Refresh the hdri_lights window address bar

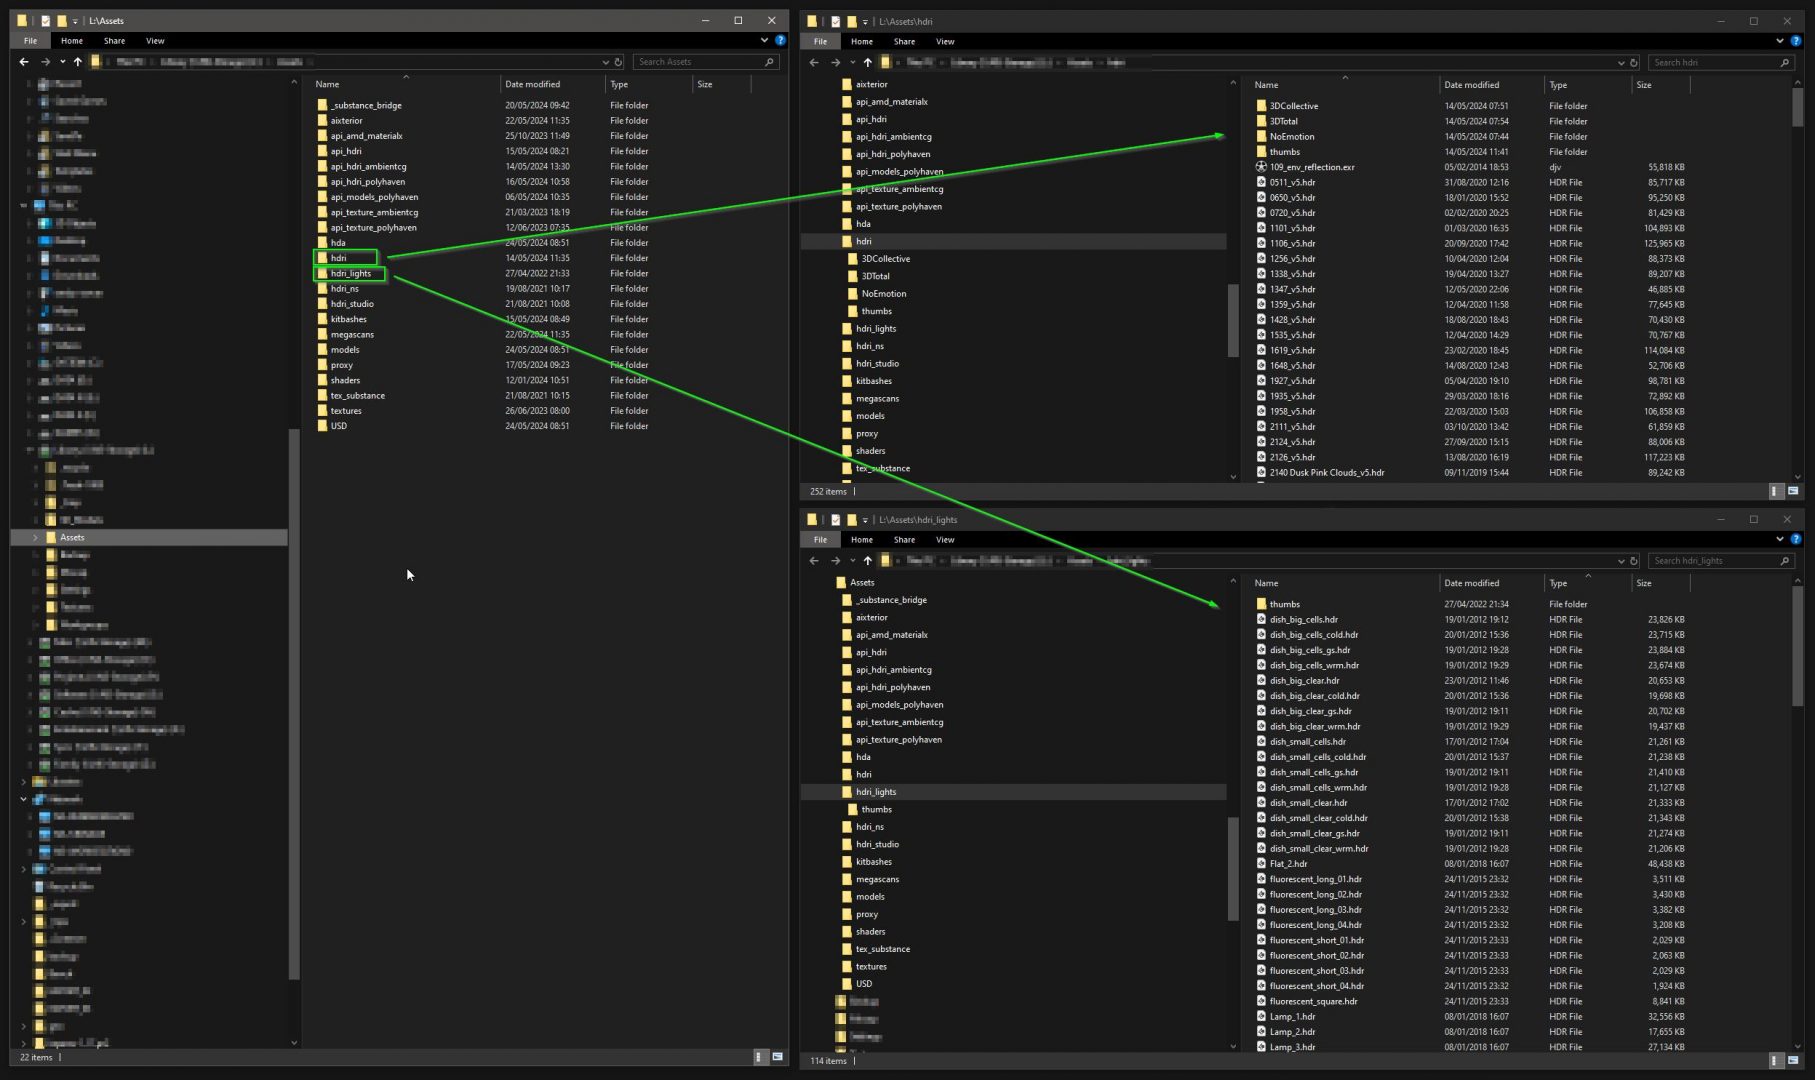coord(1633,561)
